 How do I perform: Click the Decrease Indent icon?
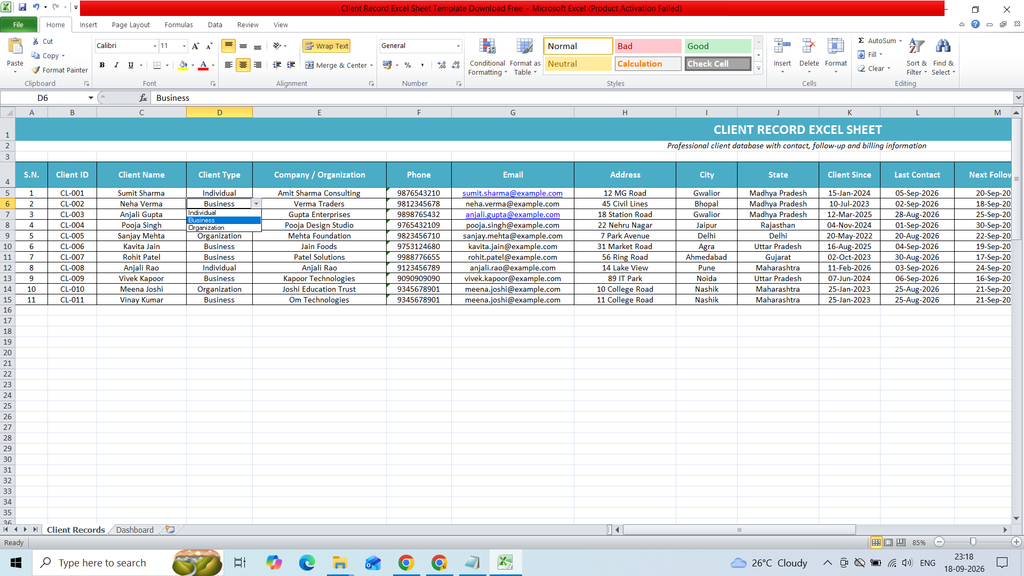tap(277, 65)
